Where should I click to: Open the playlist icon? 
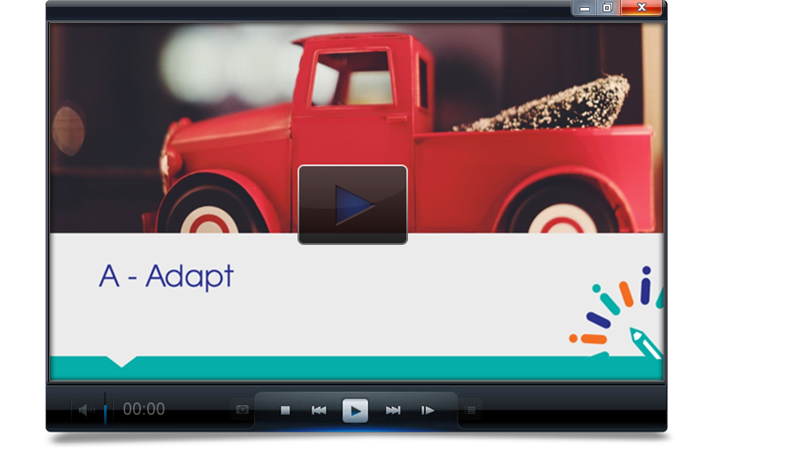click(x=471, y=410)
